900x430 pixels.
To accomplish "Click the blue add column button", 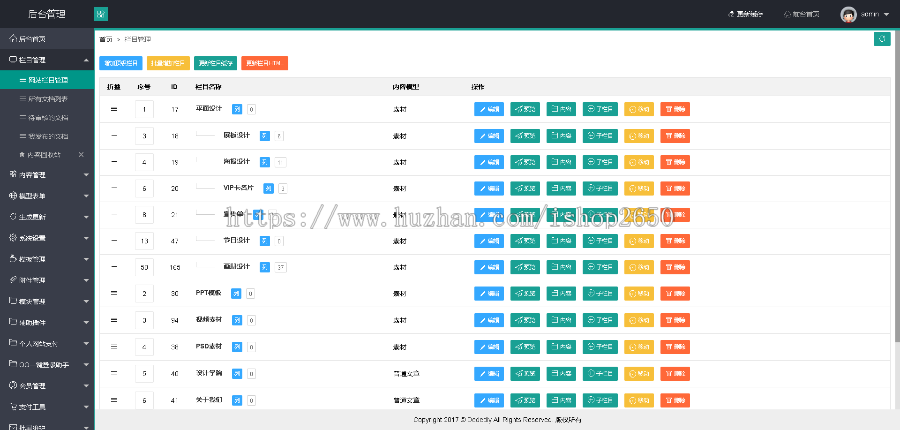I will (121, 63).
